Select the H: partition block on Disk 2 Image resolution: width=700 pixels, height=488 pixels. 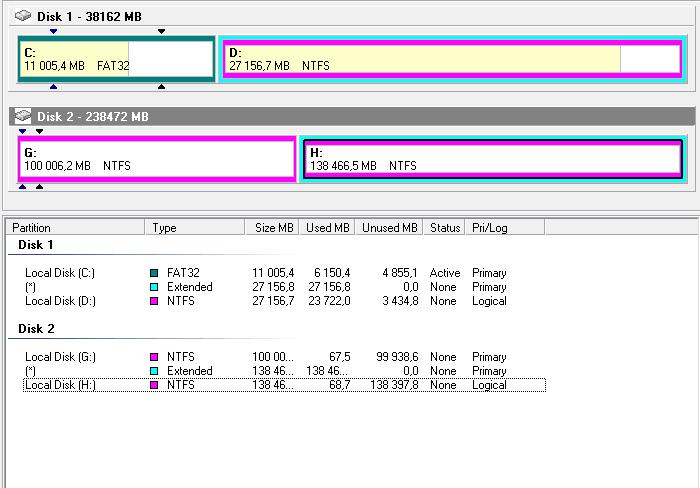point(492,159)
